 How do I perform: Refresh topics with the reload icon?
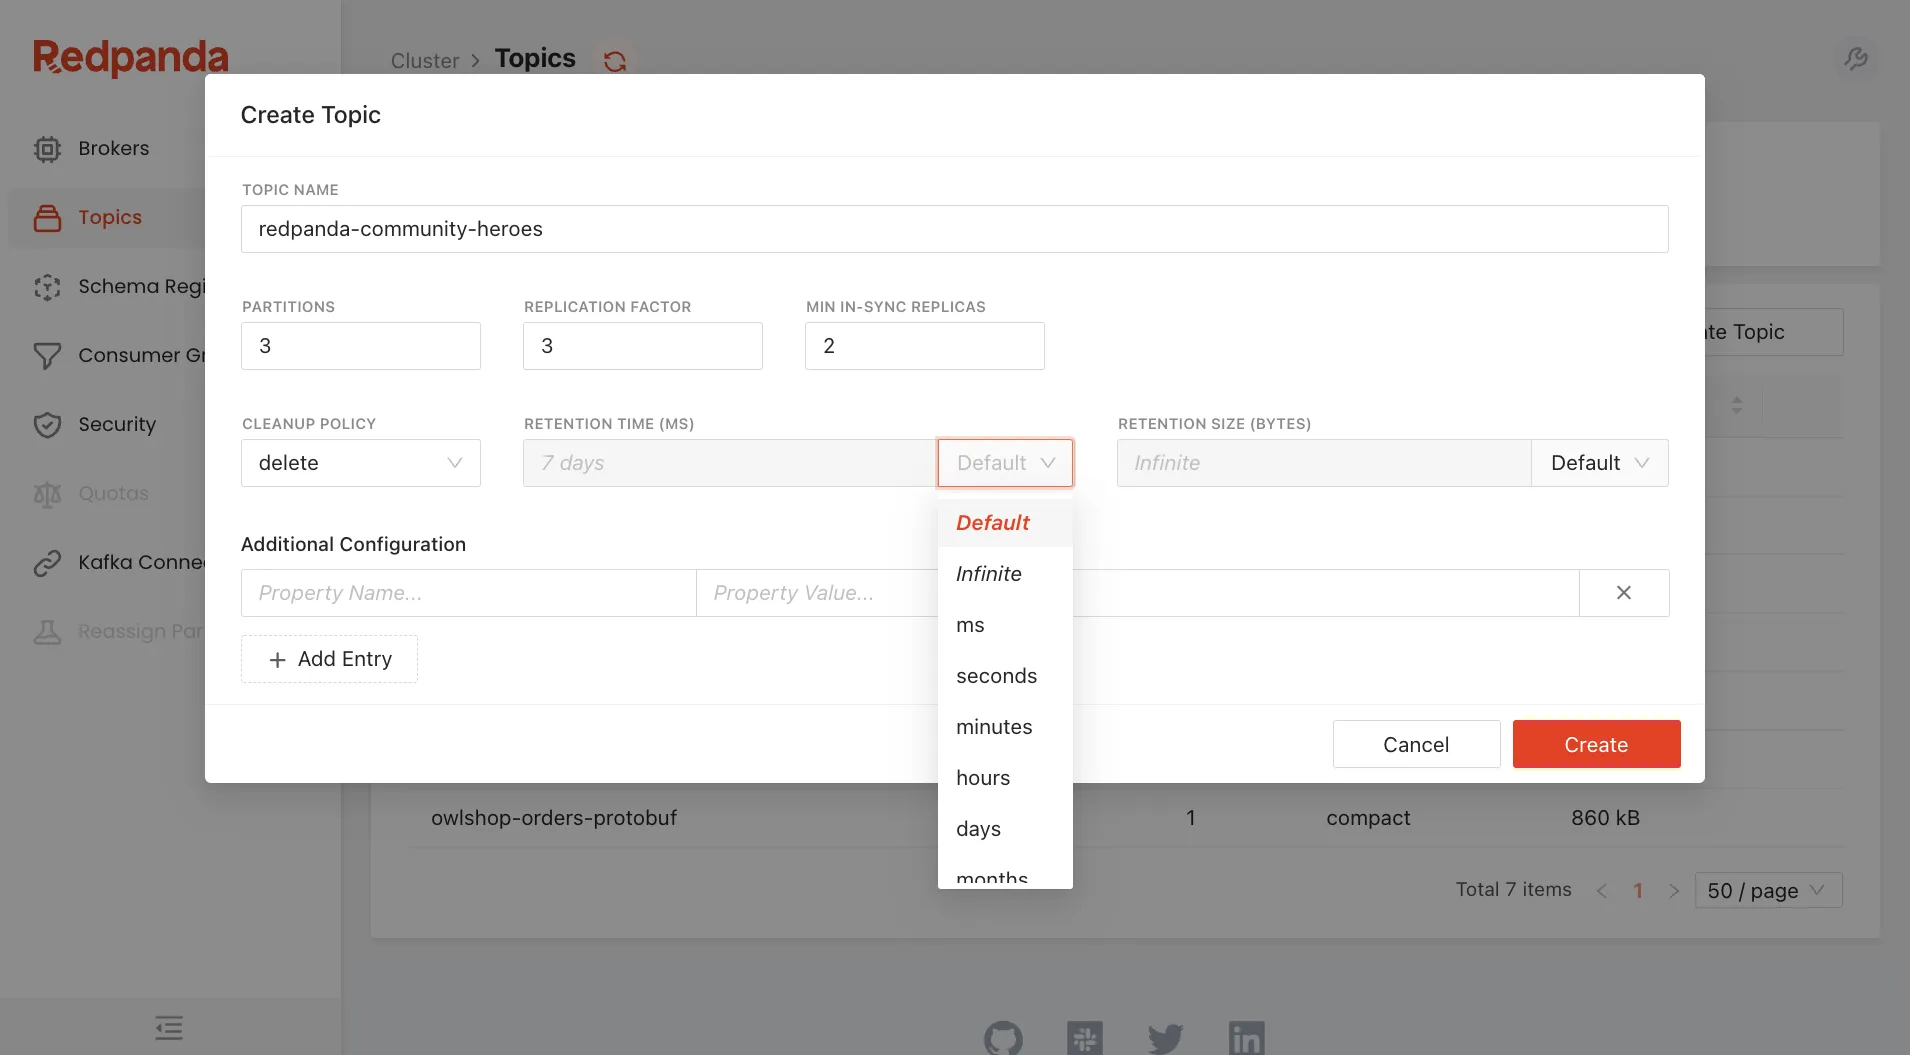(615, 61)
